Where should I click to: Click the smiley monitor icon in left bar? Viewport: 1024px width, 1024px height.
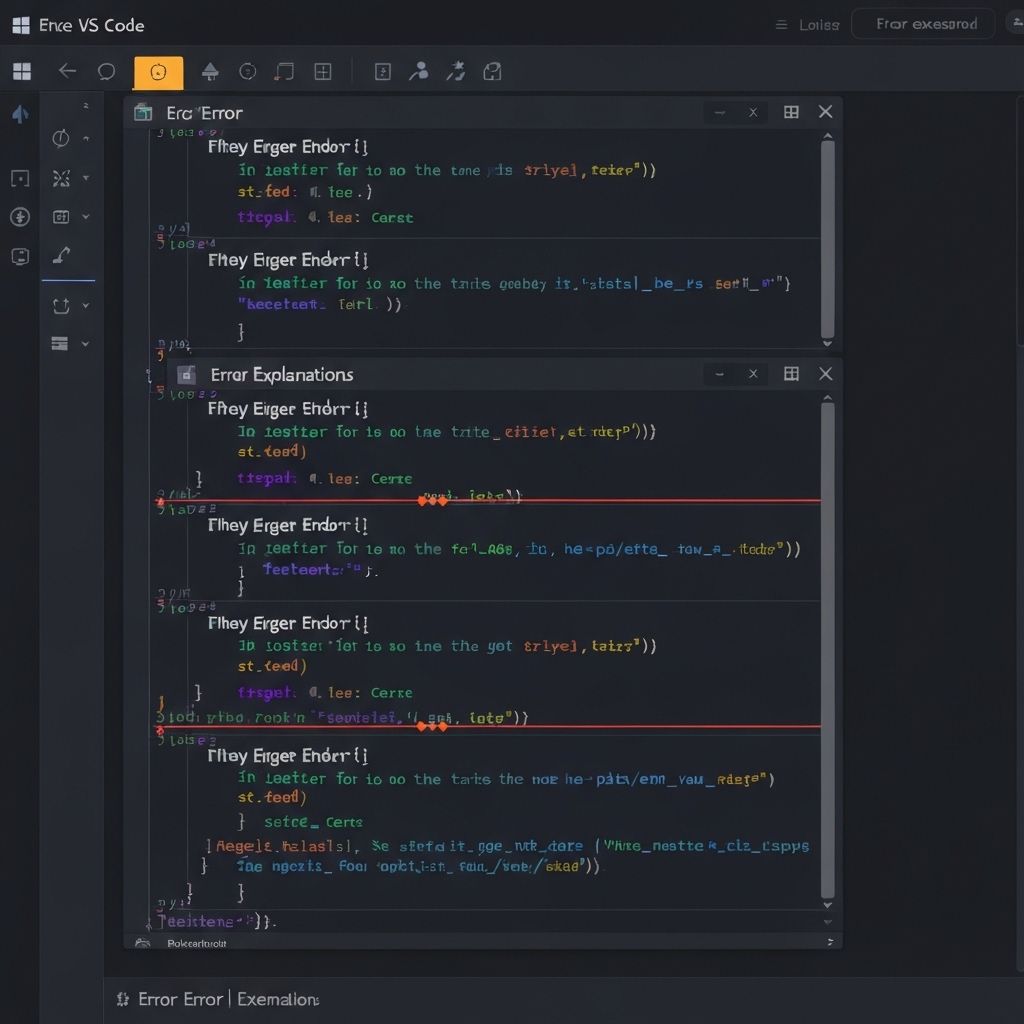coord(20,256)
